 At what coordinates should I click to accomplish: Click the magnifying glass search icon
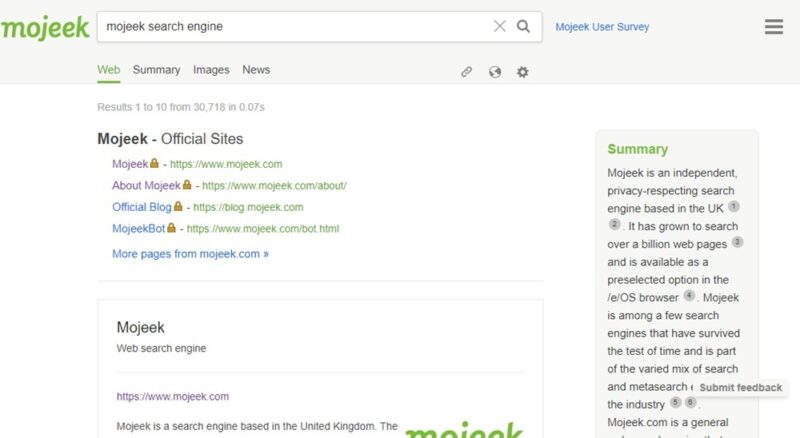(523, 26)
